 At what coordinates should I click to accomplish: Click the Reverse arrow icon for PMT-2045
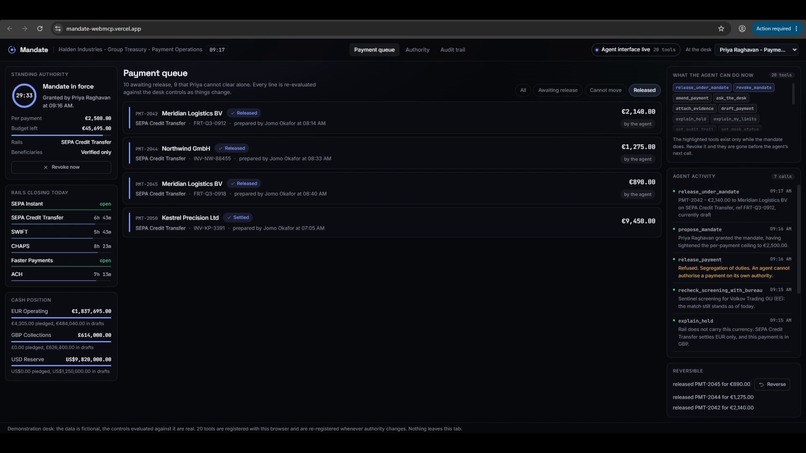[x=761, y=385]
